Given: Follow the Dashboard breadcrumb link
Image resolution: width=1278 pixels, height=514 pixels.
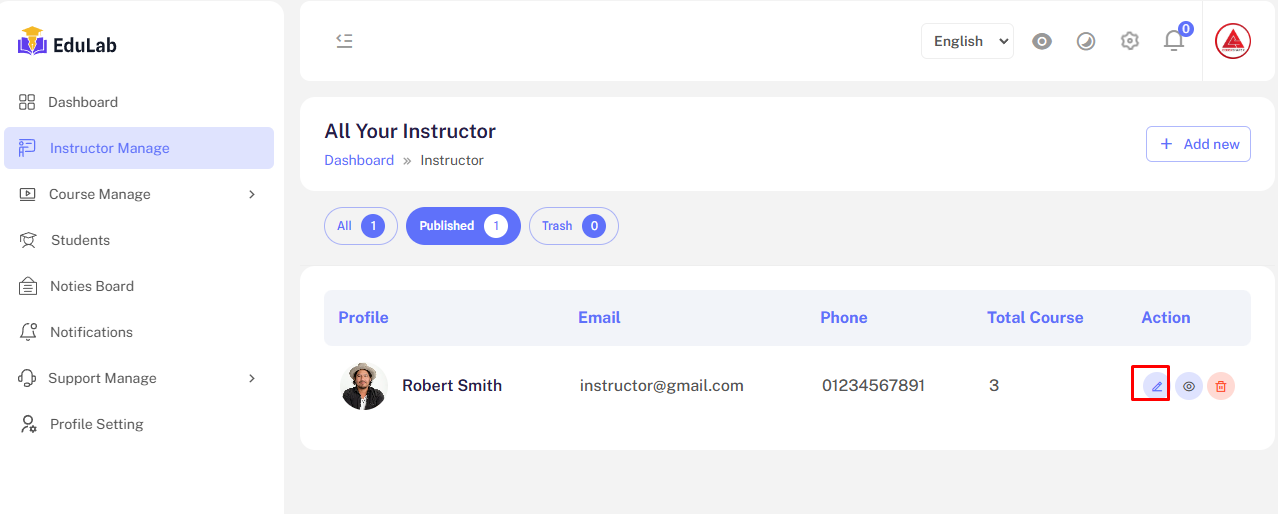Looking at the screenshot, I should tap(359, 160).
